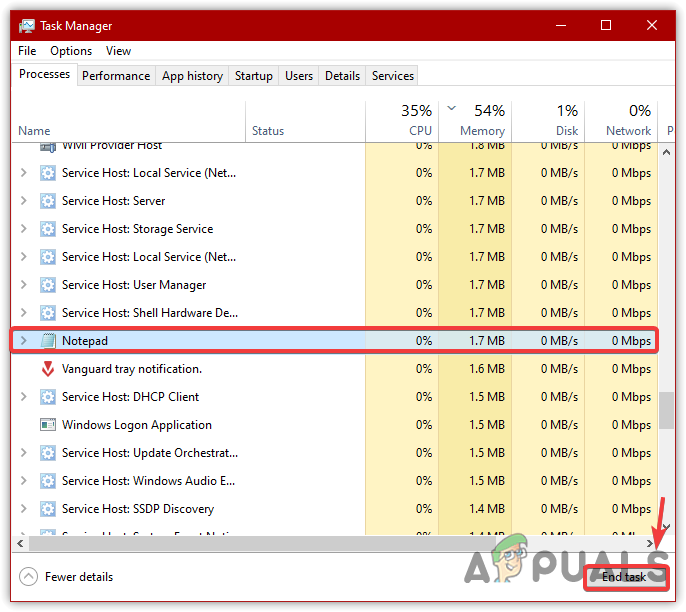Select the Service Host: DHCP Client name
The image size is (686, 612).
click(x=130, y=397)
